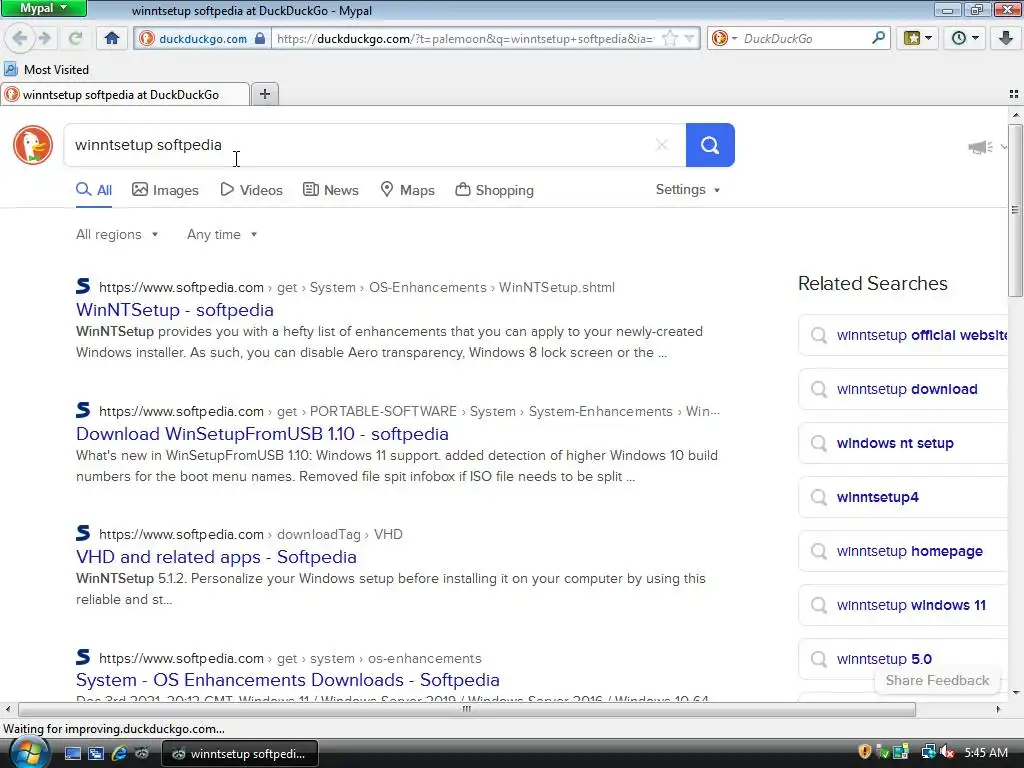Click the security shield tray icon
The image size is (1024, 768).
coord(865,752)
